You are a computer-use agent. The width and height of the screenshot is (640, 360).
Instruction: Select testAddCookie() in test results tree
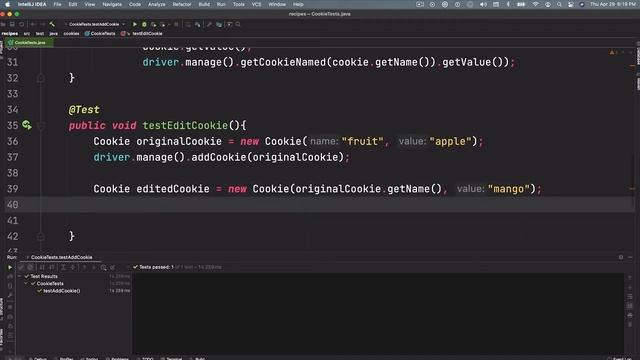pyautogui.click(x=62, y=291)
